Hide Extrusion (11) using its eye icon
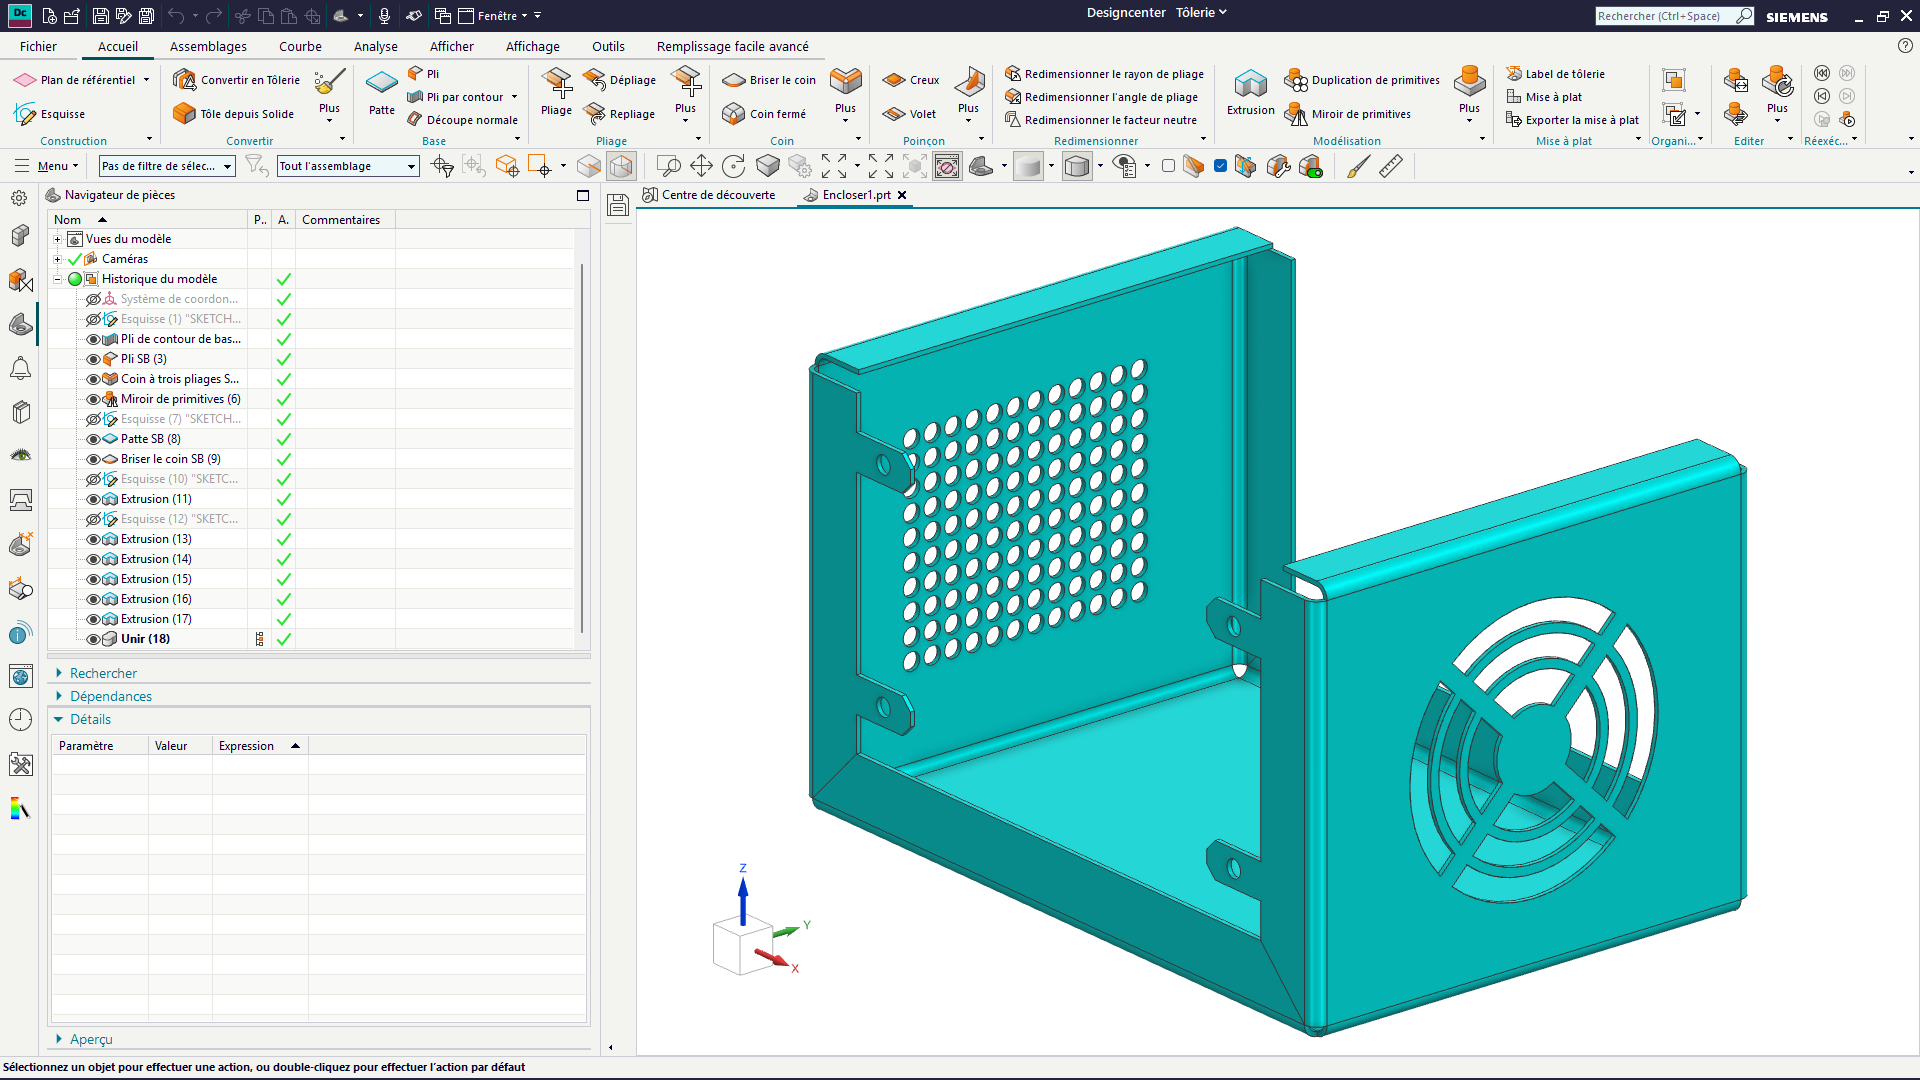Screen dimensions: 1920x1080 coord(93,499)
